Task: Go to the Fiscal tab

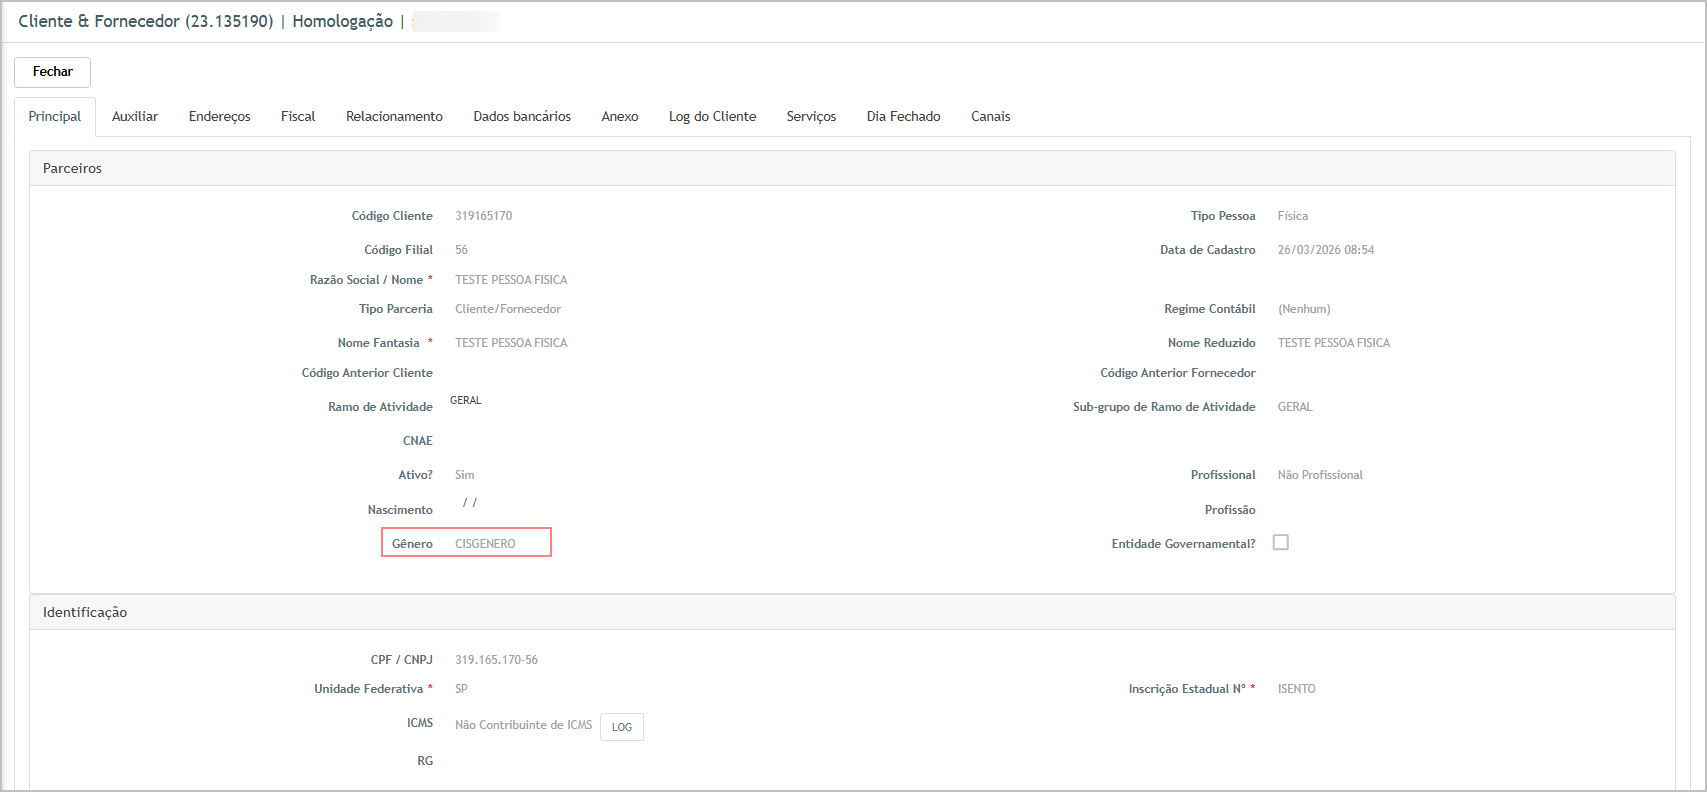Action: coord(298,117)
